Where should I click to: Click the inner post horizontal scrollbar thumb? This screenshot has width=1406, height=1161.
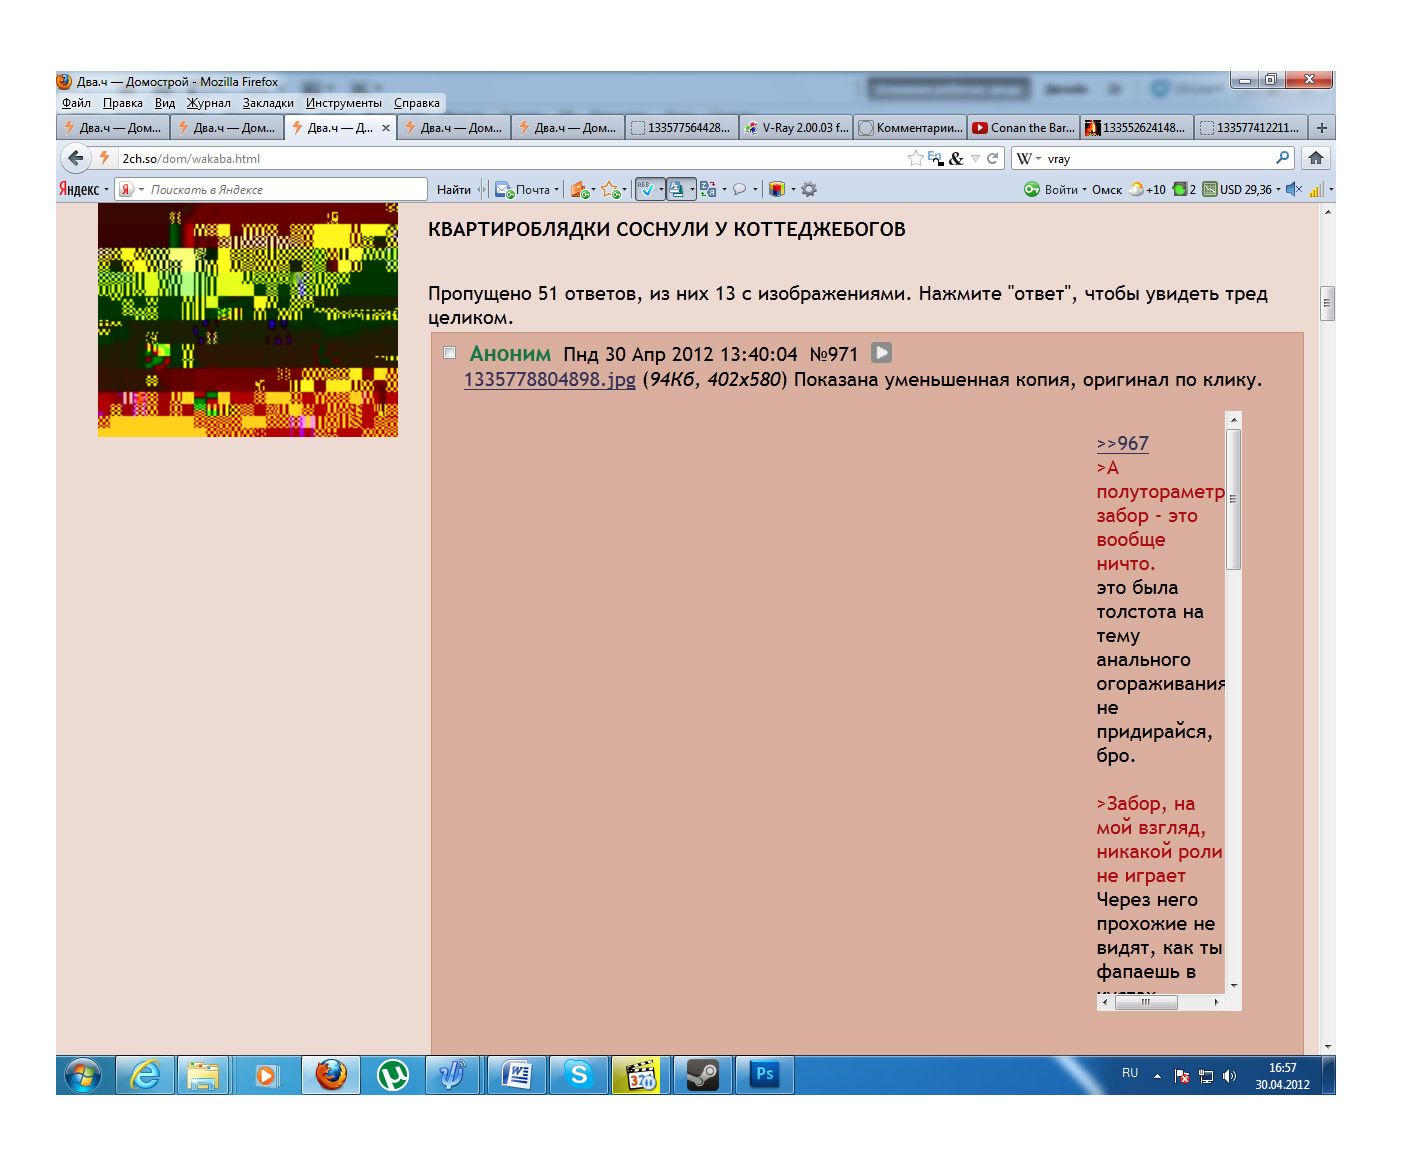point(1146,1001)
